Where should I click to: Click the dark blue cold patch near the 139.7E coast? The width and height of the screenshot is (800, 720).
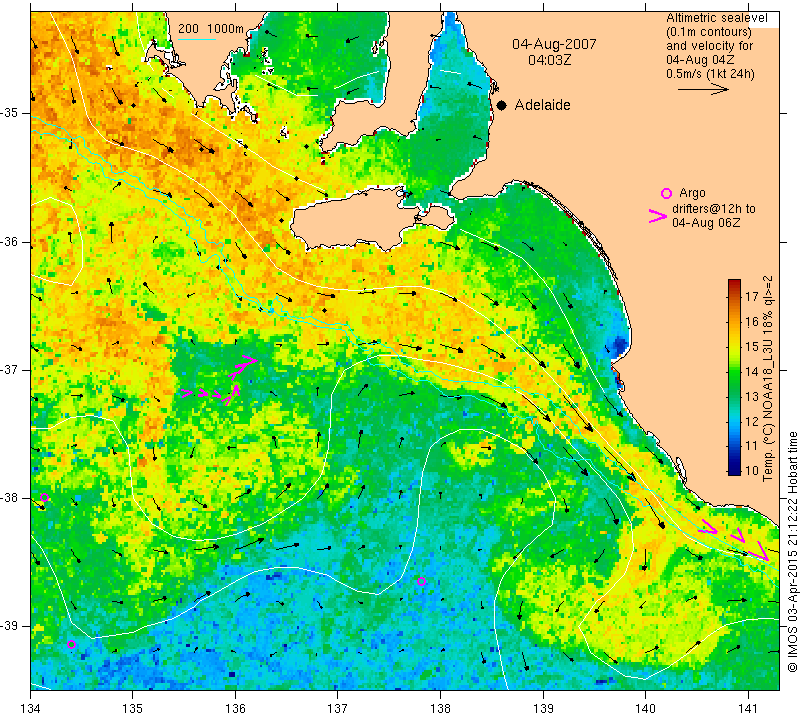coord(619,345)
